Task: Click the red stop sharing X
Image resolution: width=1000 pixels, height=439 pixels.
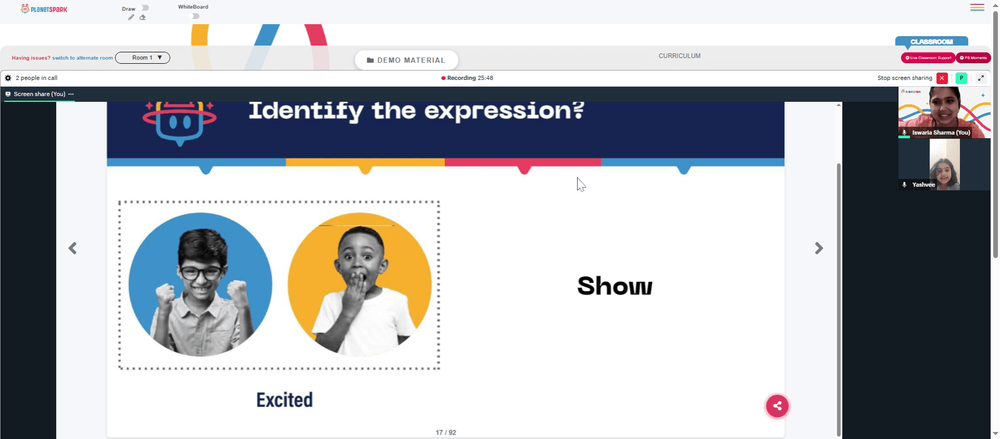Action: click(942, 78)
